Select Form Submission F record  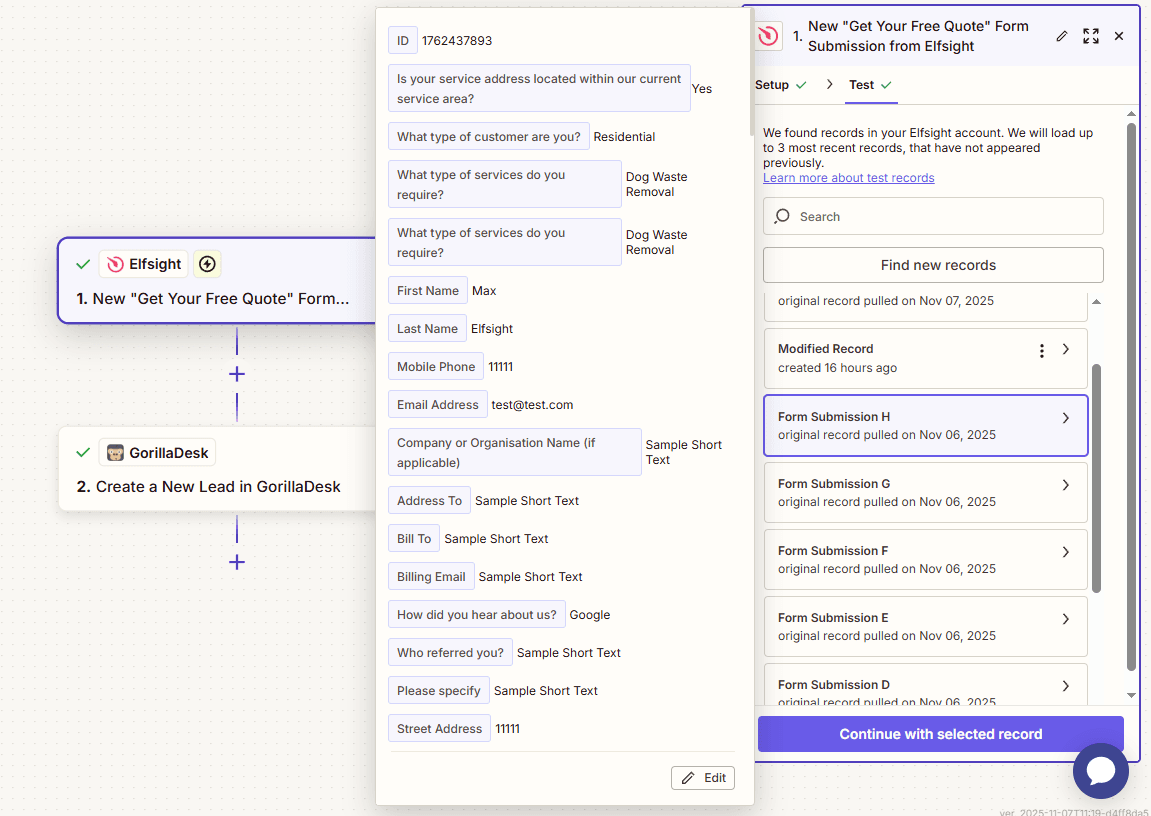point(926,559)
